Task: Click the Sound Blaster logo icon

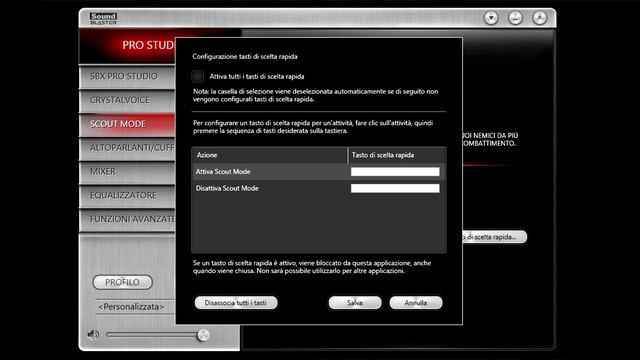Action: [x=103, y=18]
